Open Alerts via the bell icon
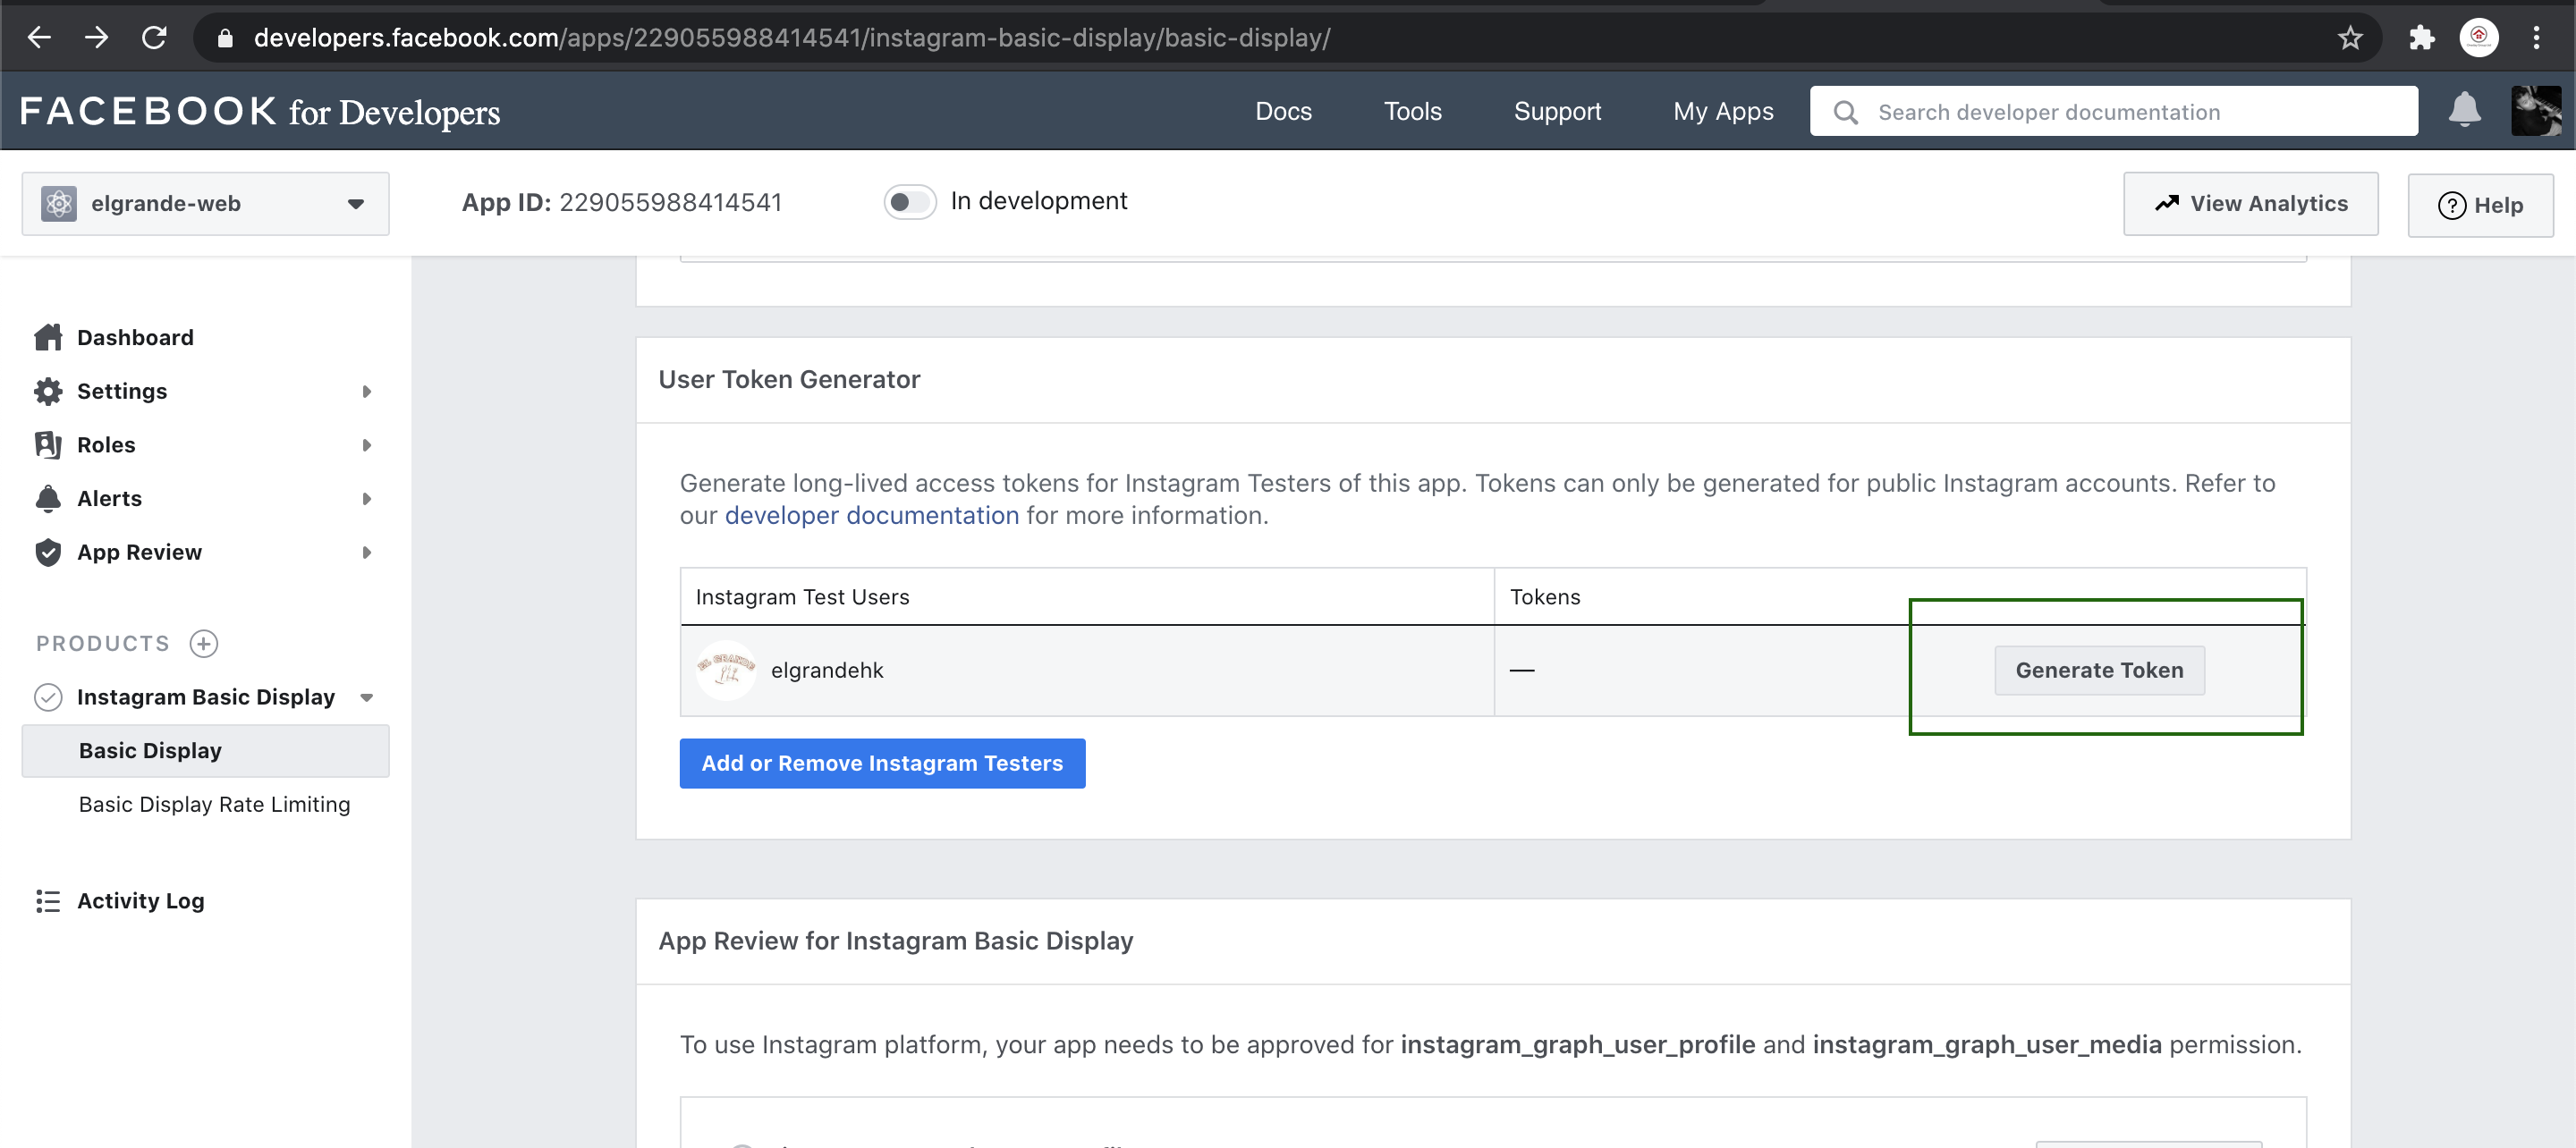2576x1148 pixels. point(47,498)
